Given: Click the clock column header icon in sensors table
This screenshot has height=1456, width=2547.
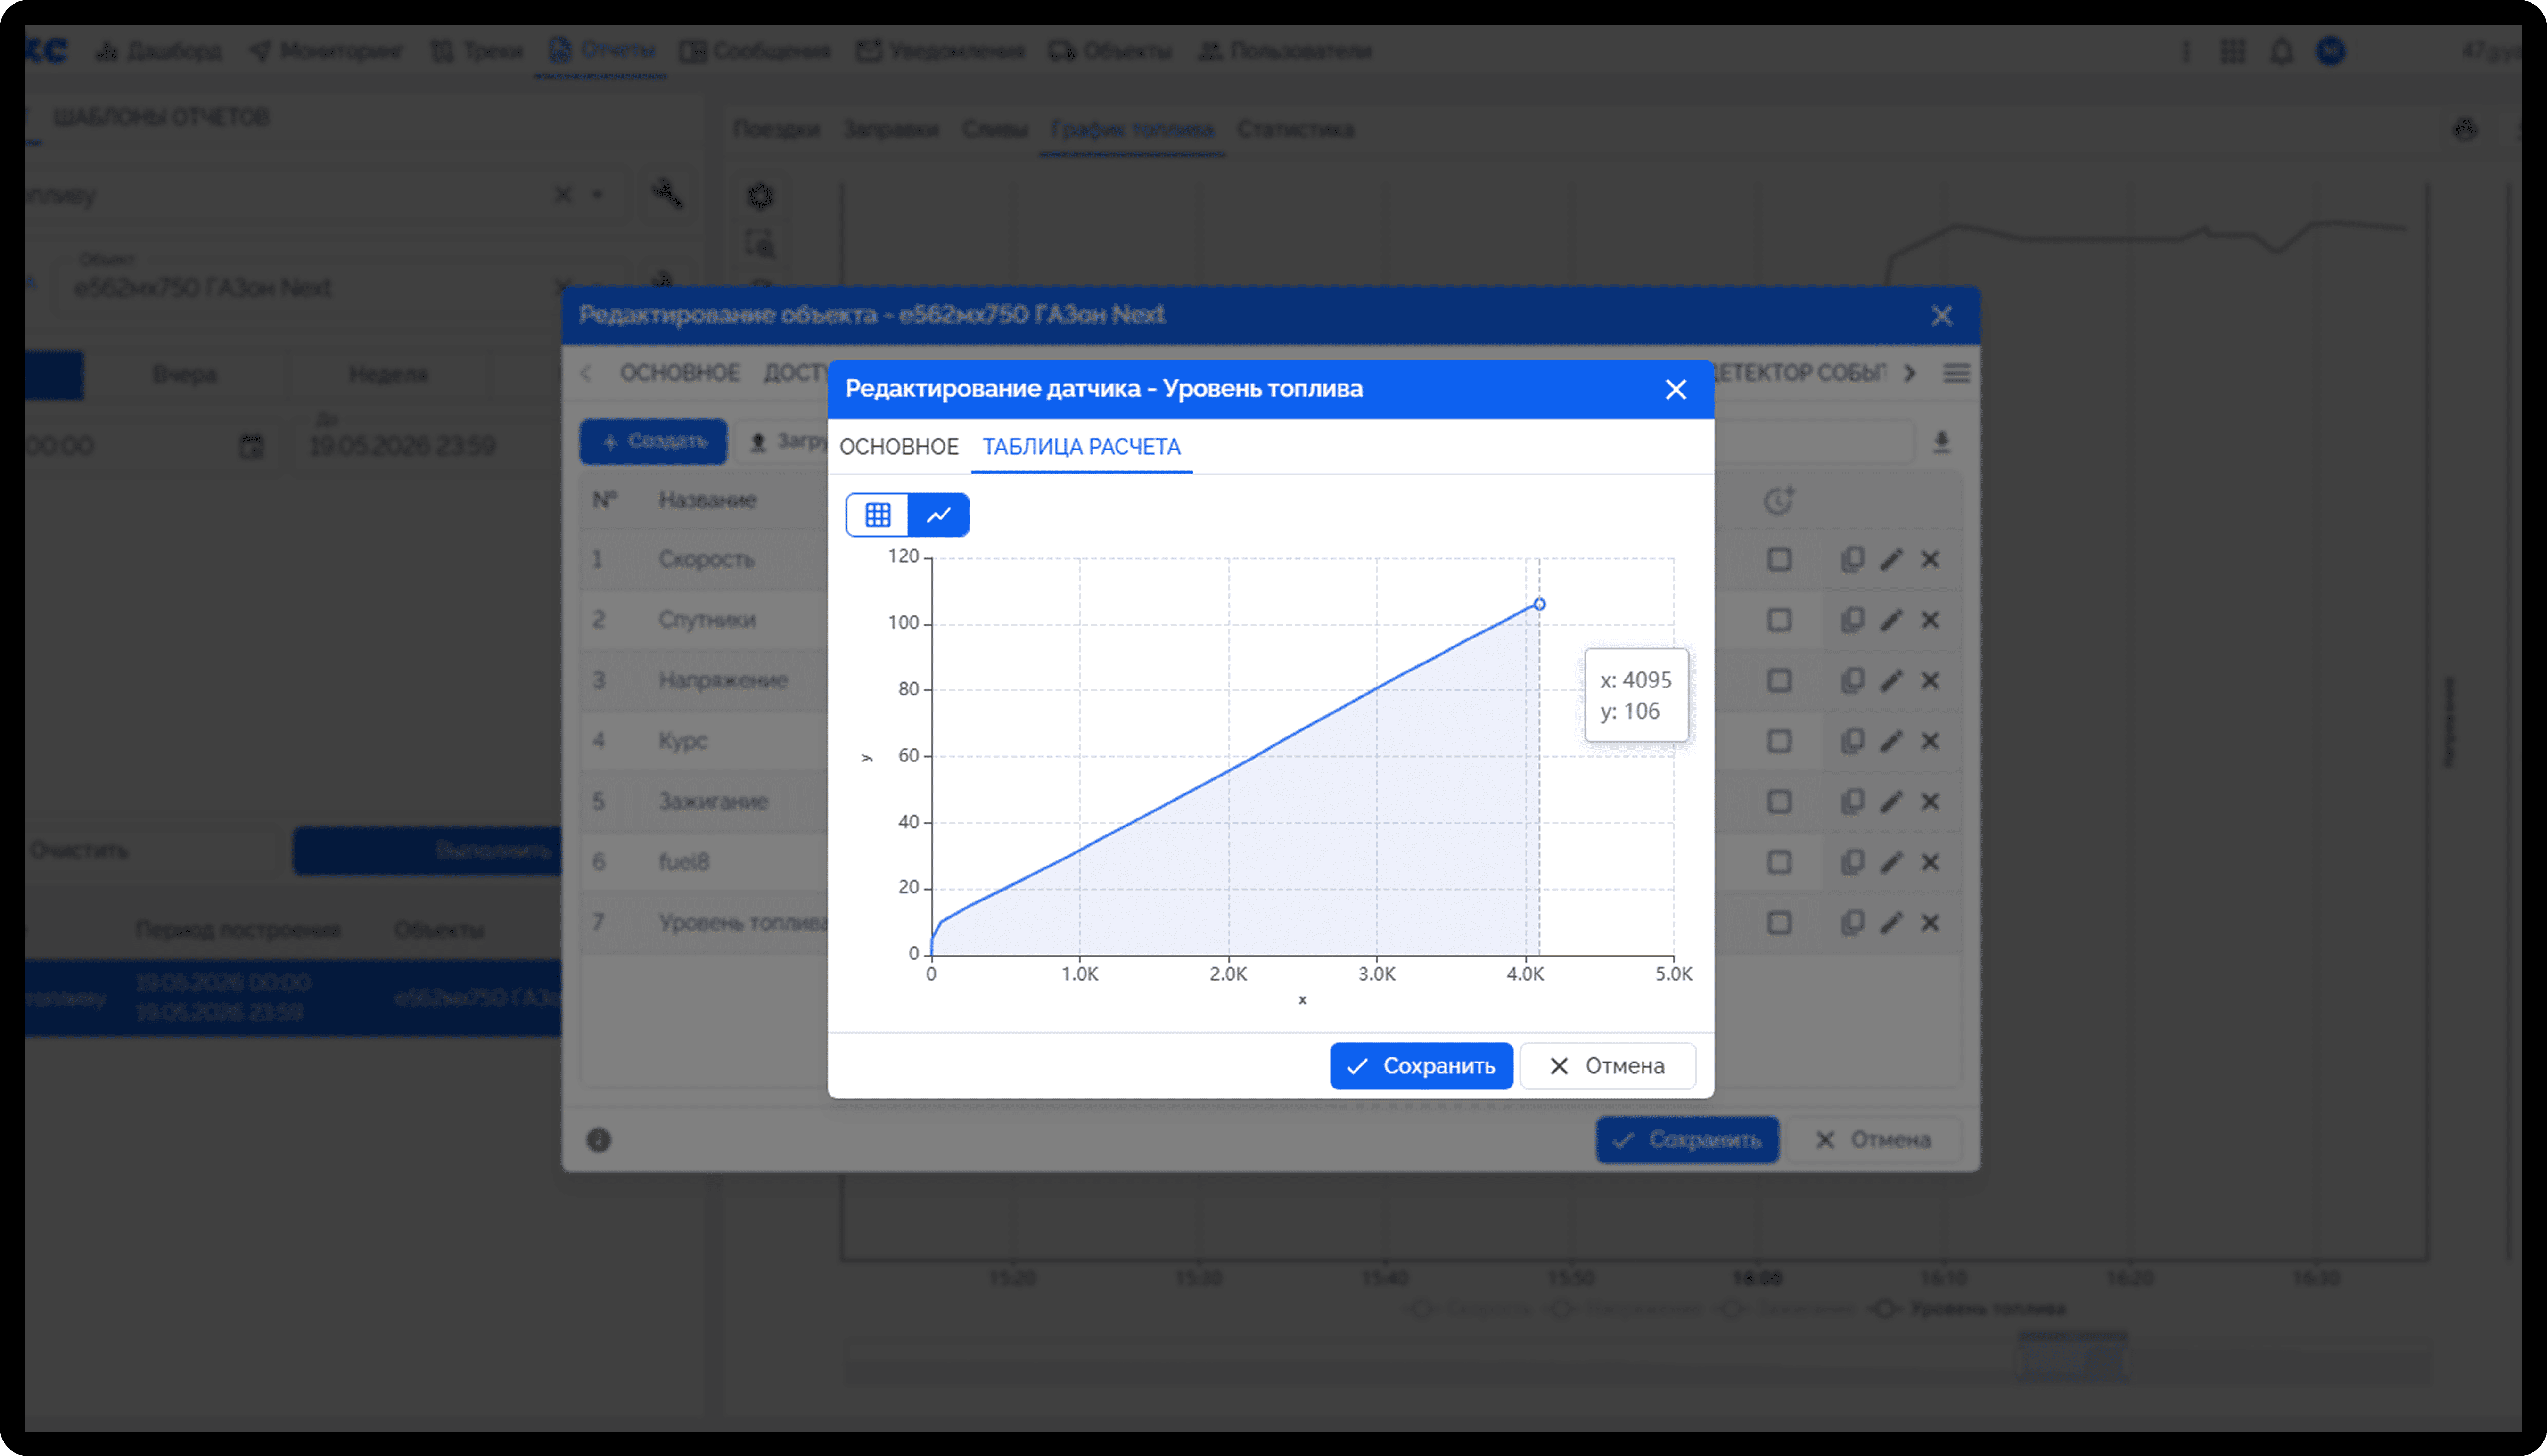Looking at the screenshot, I should click(x=1779, y=500).
